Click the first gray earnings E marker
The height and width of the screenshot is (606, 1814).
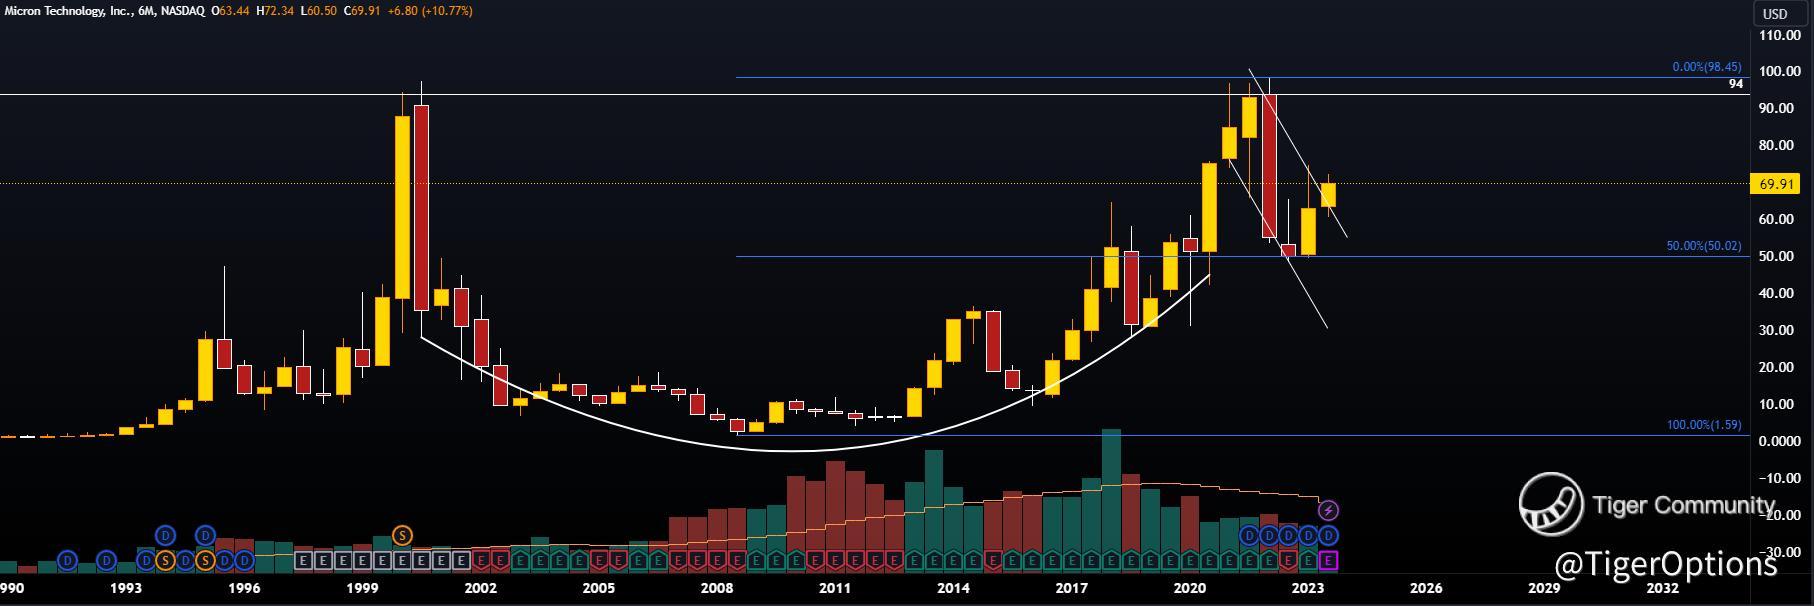pos(304,560)
